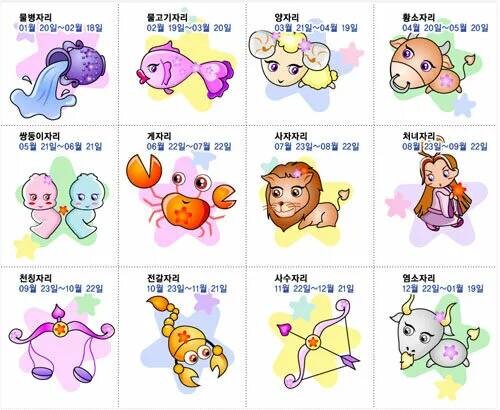Image resolution: width=500 pixels, height=410 pixels.
Task: Click the orange Cancer crab illustration
Action: tap(181, 193)
